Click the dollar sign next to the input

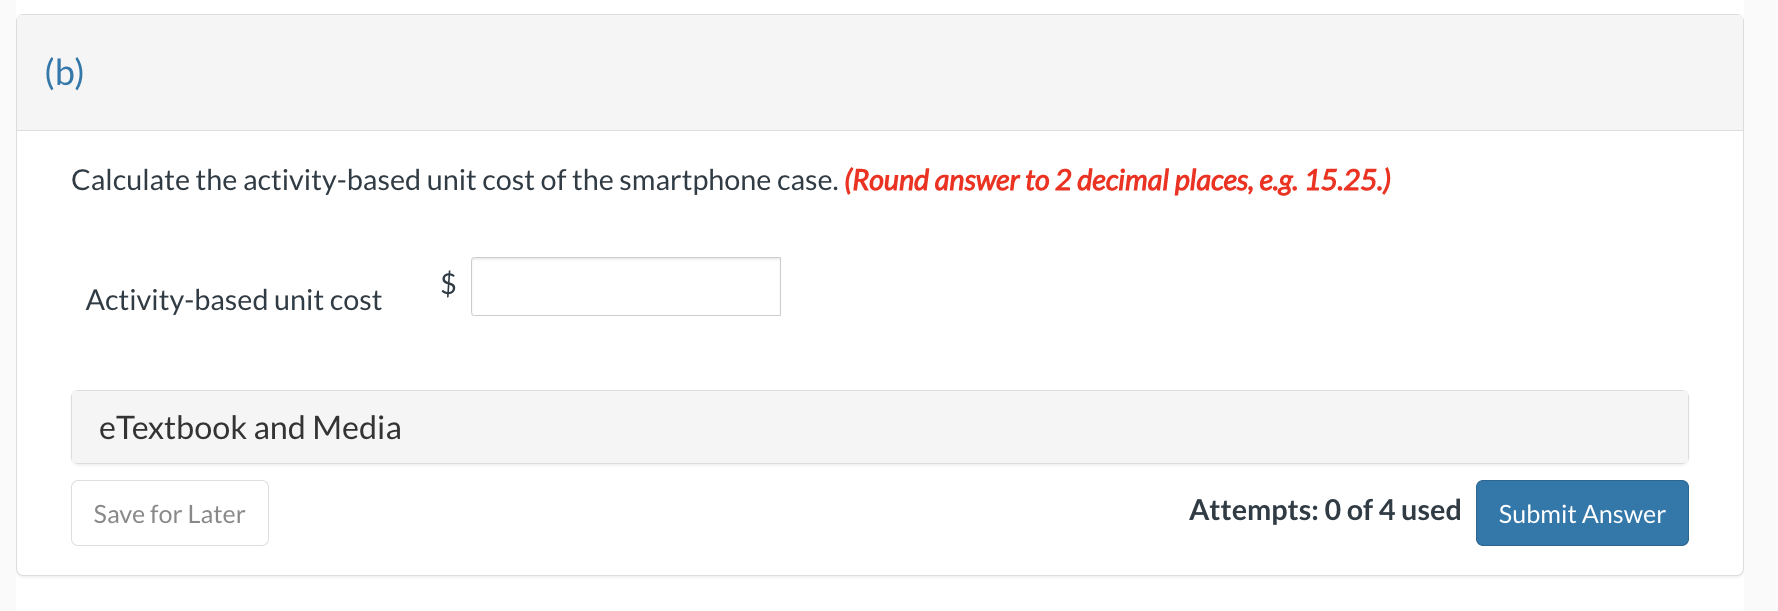448,286
